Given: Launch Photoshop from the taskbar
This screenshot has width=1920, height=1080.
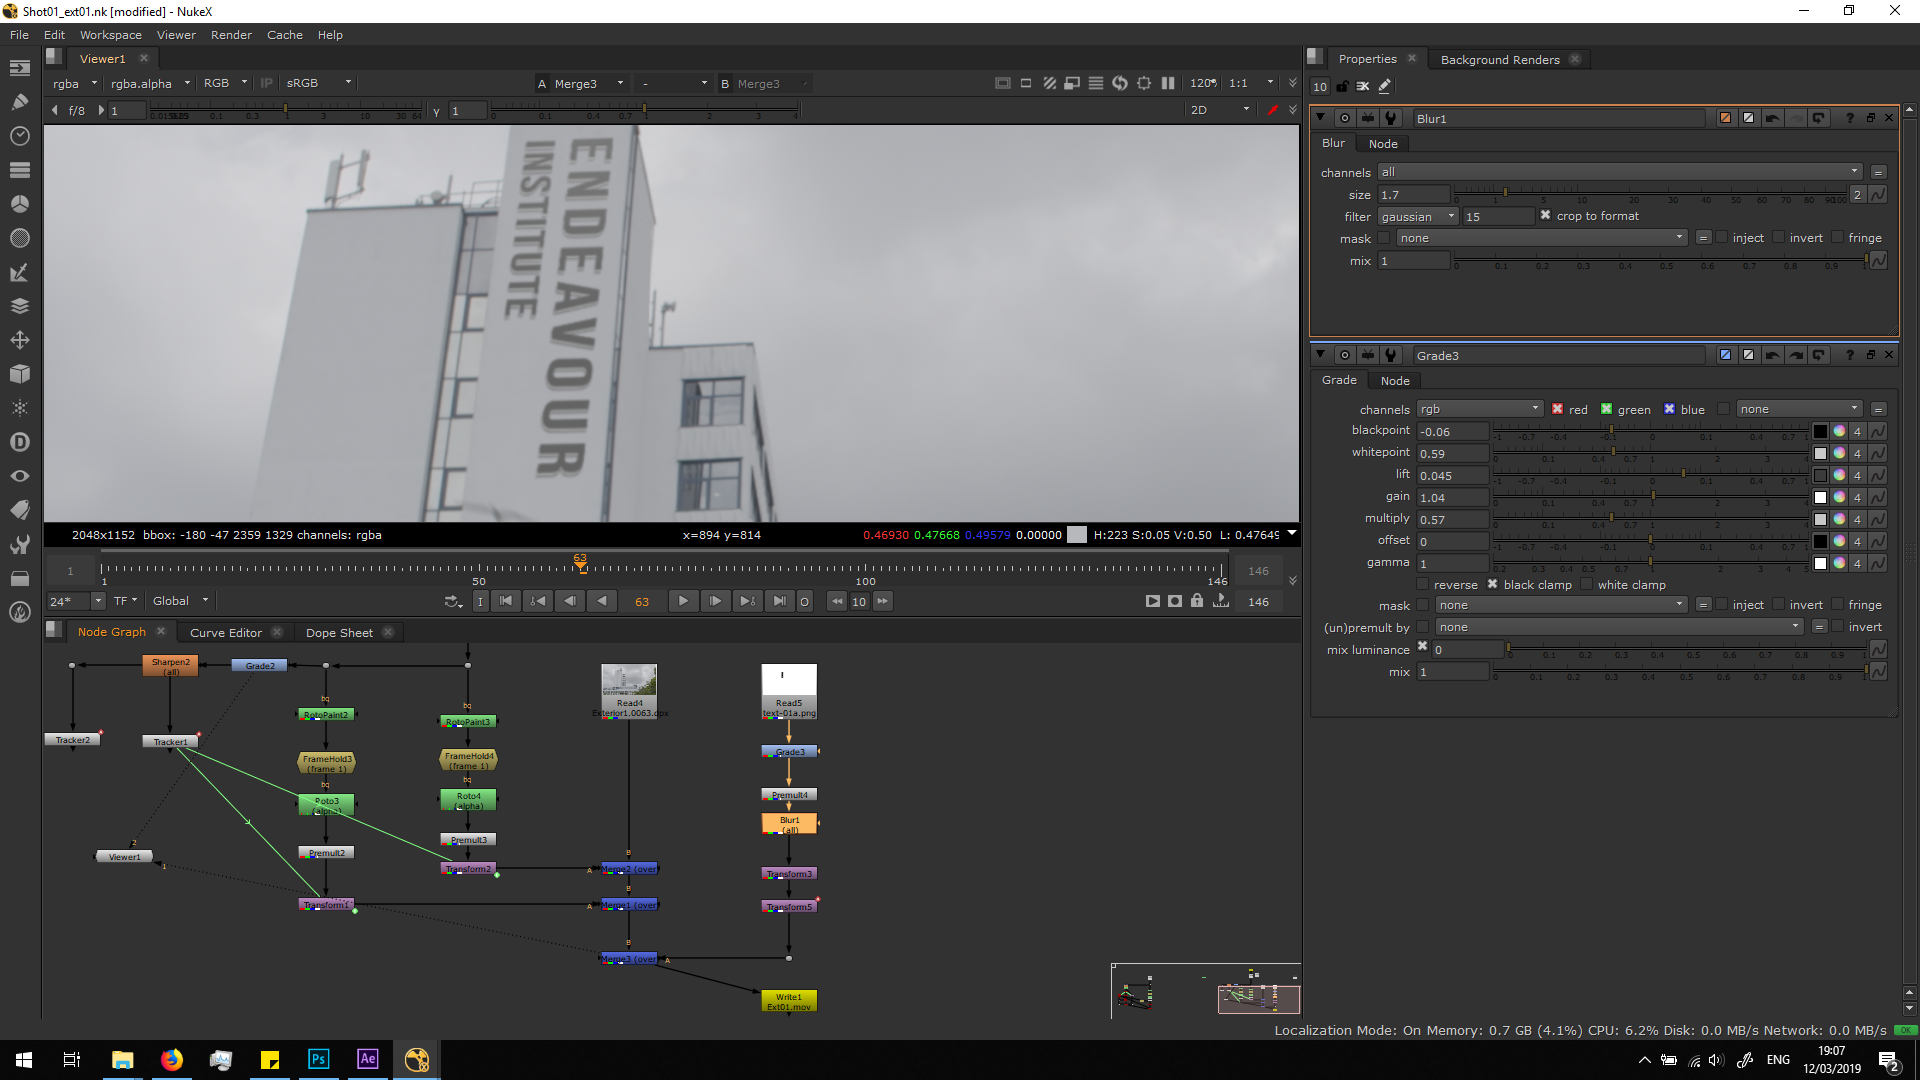Looking at the screenshot, I should pyautogui.click(x=318, y=1059).
